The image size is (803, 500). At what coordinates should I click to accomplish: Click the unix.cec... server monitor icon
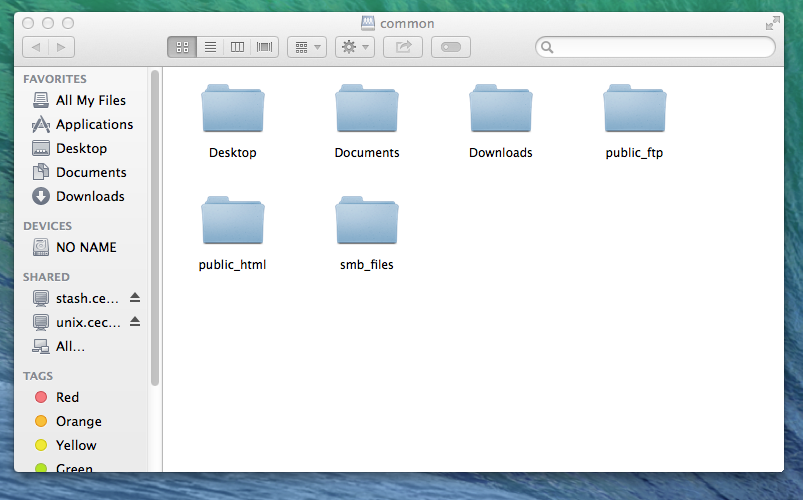click(41, 322)
